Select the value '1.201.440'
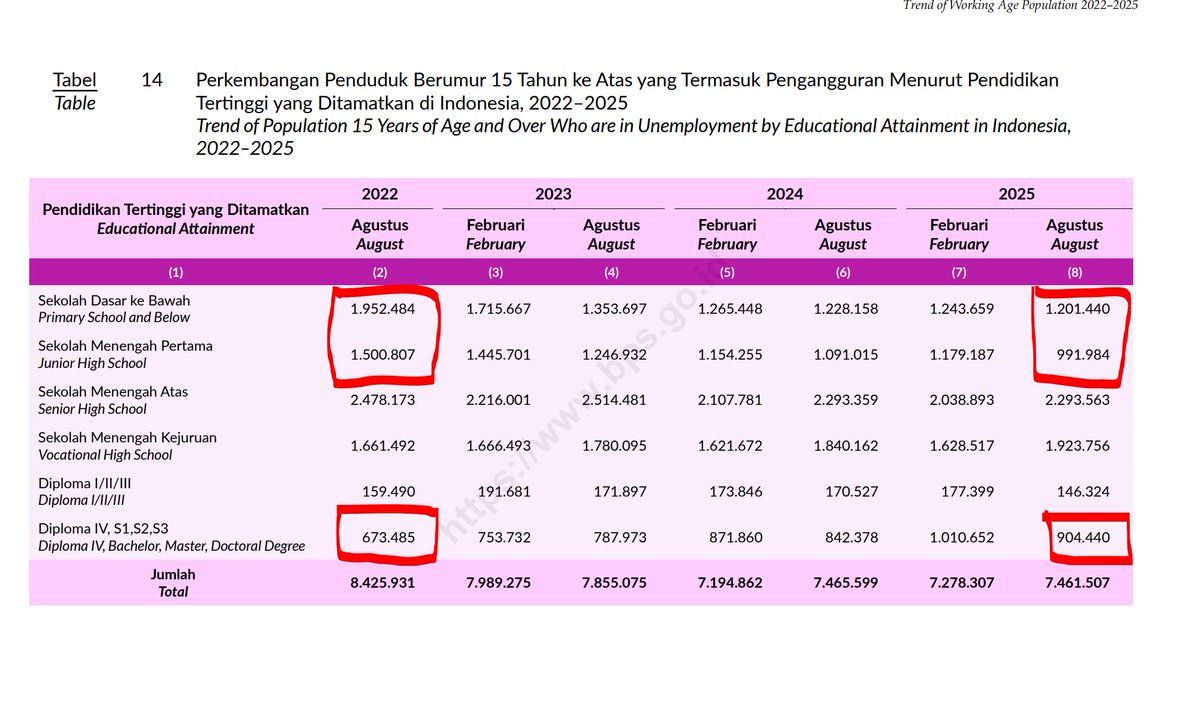The height and width of the screenshot is (702, 1200). pos(1078,309)
